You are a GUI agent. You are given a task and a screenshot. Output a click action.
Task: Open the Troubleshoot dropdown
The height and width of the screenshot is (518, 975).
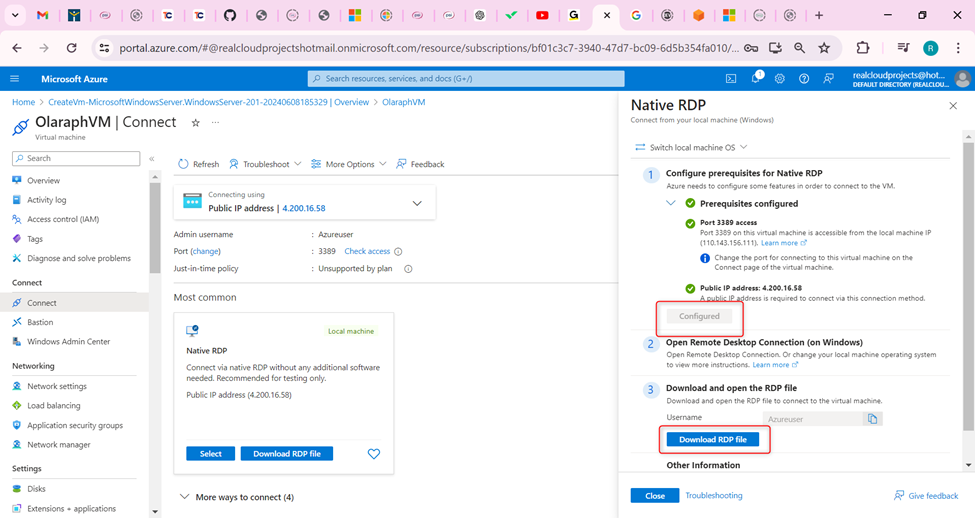pos(265,164)
